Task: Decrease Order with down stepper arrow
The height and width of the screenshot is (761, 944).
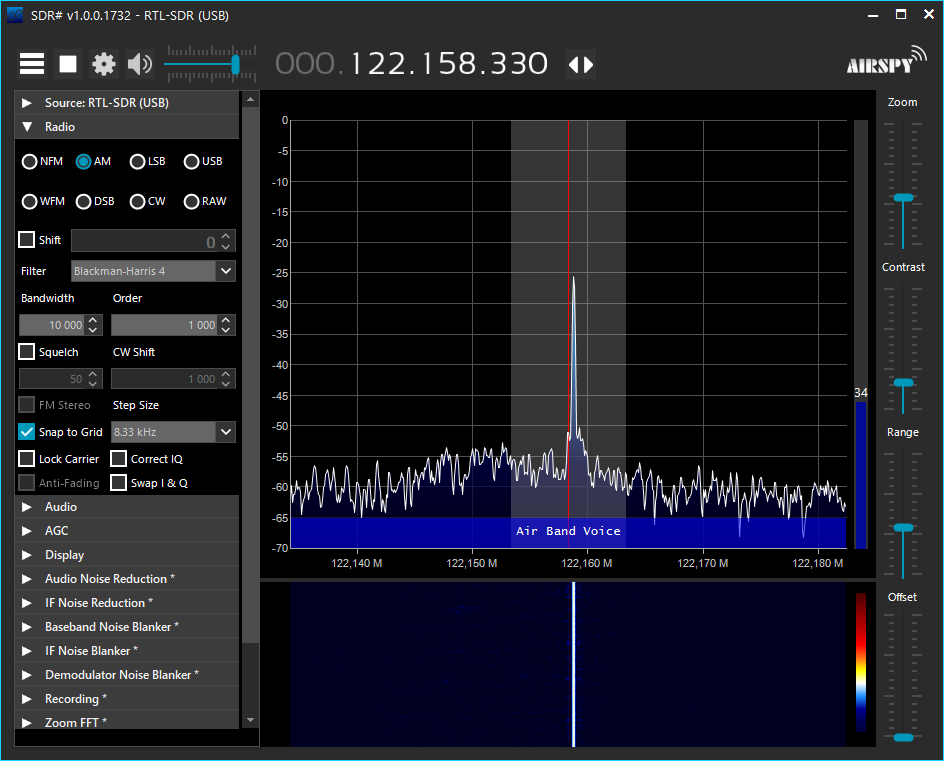Action: click(x=226, y=330)
